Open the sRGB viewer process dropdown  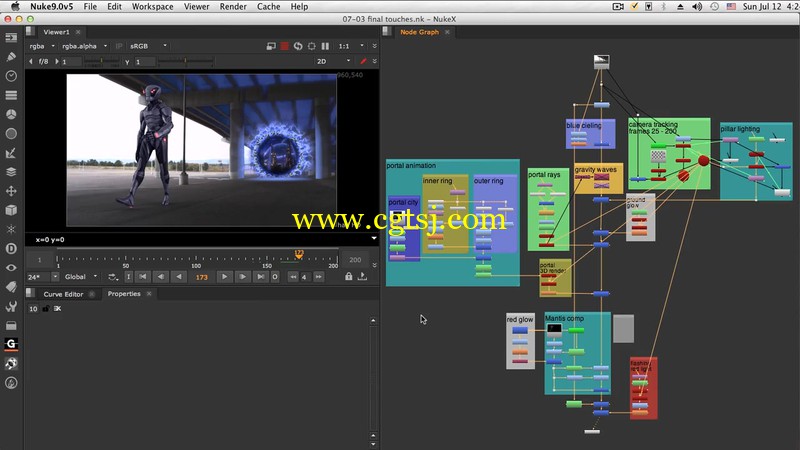click(x=148, y=46)
